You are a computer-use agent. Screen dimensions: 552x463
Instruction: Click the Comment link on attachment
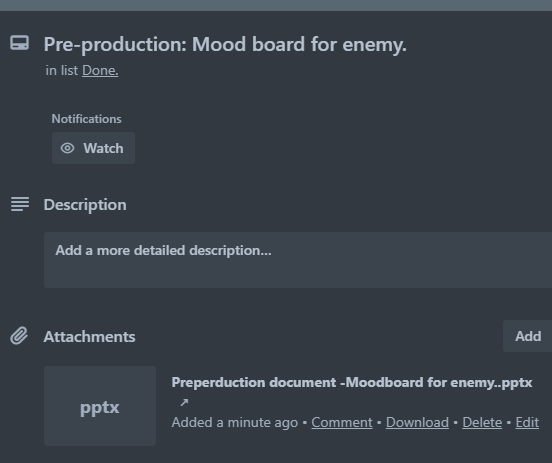tap(342, 422)
